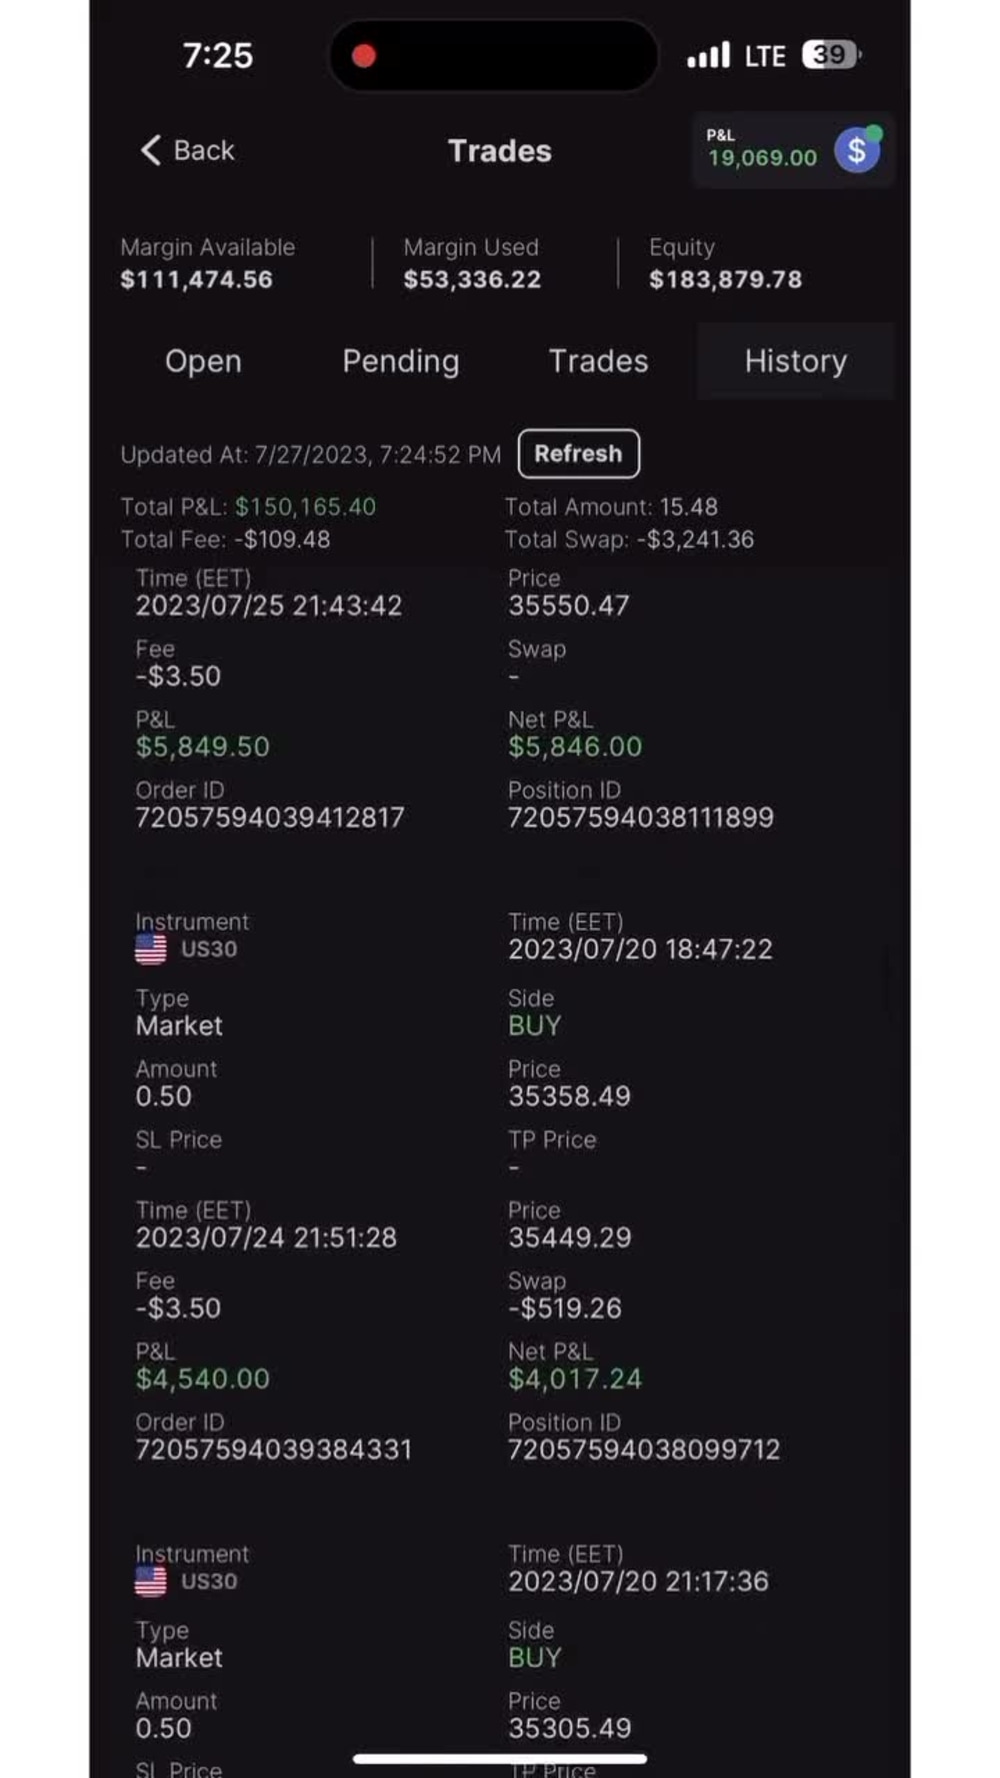This screenshot has width=1000, height=1778.
Task: Switch to the Open tab
Action: pyautogui.click(x=203, y=361)
